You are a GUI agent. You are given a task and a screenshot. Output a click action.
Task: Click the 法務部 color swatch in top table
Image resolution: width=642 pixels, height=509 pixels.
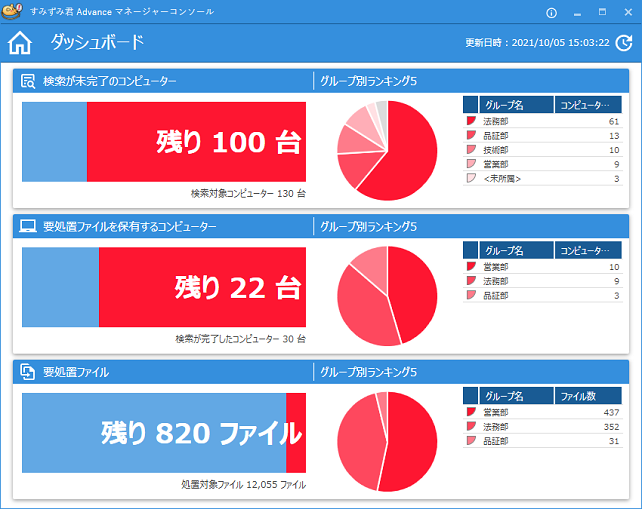471,121
